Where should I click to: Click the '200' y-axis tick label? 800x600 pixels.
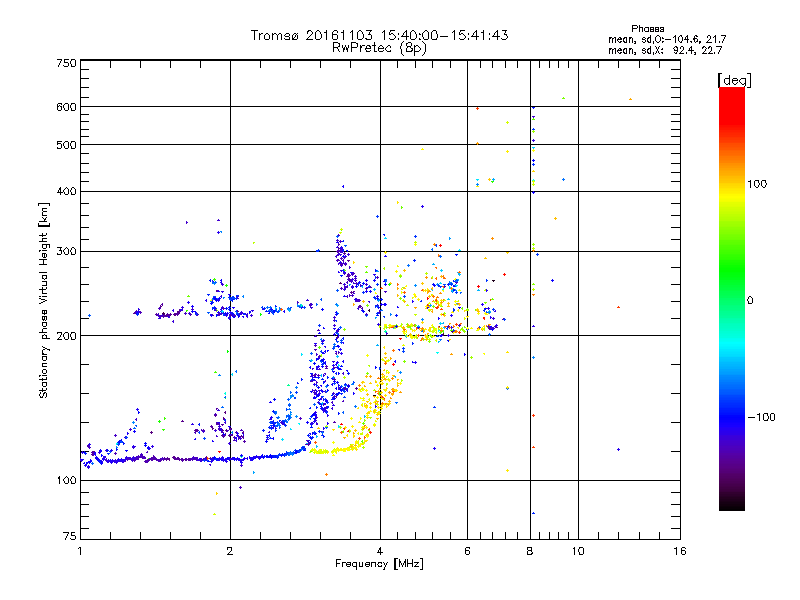(66, 336)
